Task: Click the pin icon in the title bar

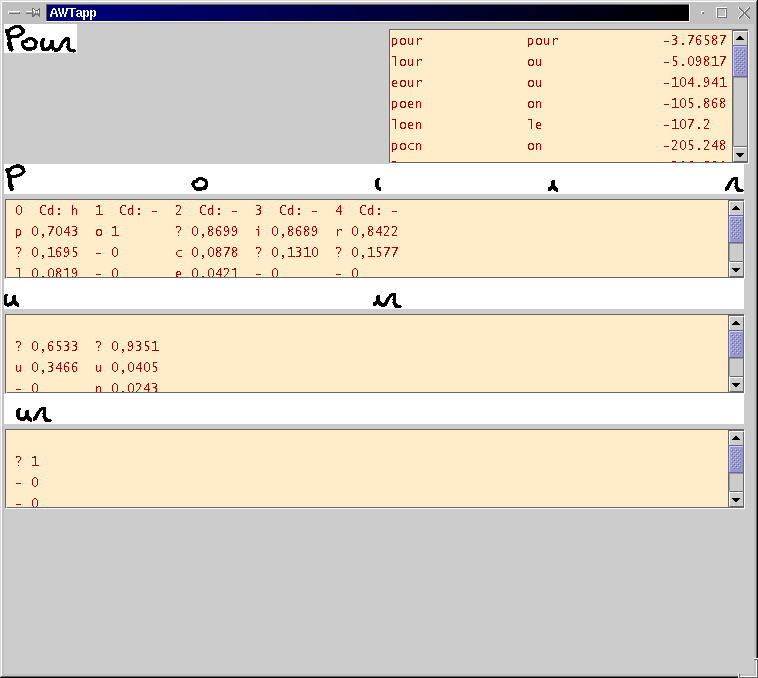Action: [33, 13]
